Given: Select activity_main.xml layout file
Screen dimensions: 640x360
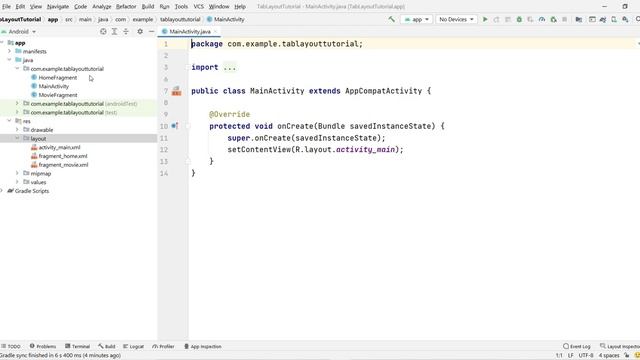Looking at the screenshot, I should (x=59, y=147).
